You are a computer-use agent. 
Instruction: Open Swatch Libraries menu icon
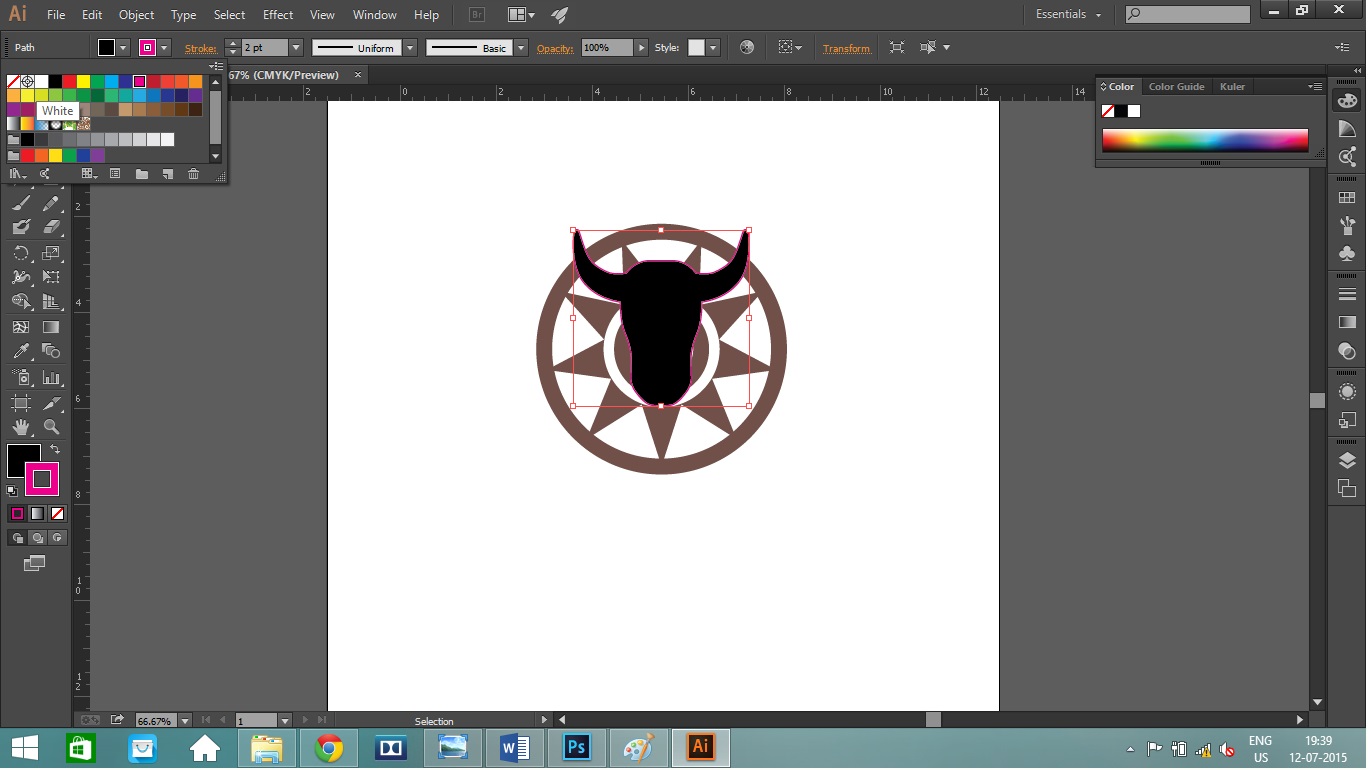pyautogui.click(x=17, y=174)
